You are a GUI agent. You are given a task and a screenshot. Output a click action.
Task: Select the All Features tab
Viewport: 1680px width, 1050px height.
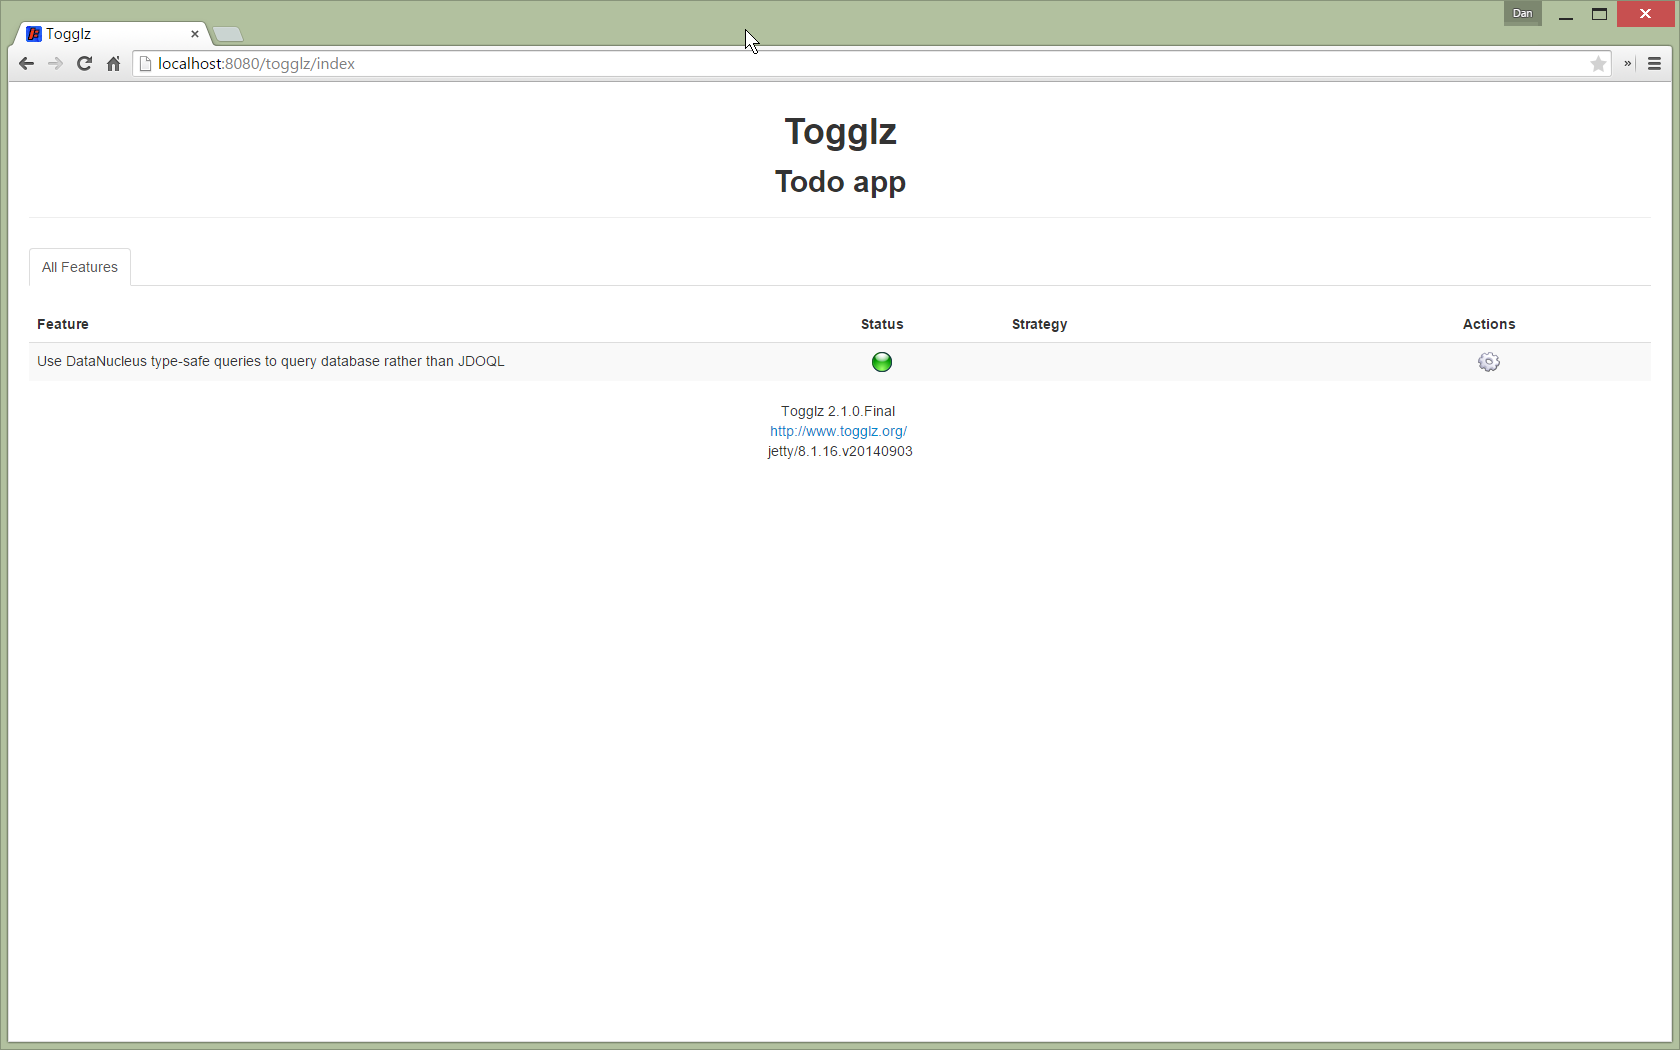point(80,267)
